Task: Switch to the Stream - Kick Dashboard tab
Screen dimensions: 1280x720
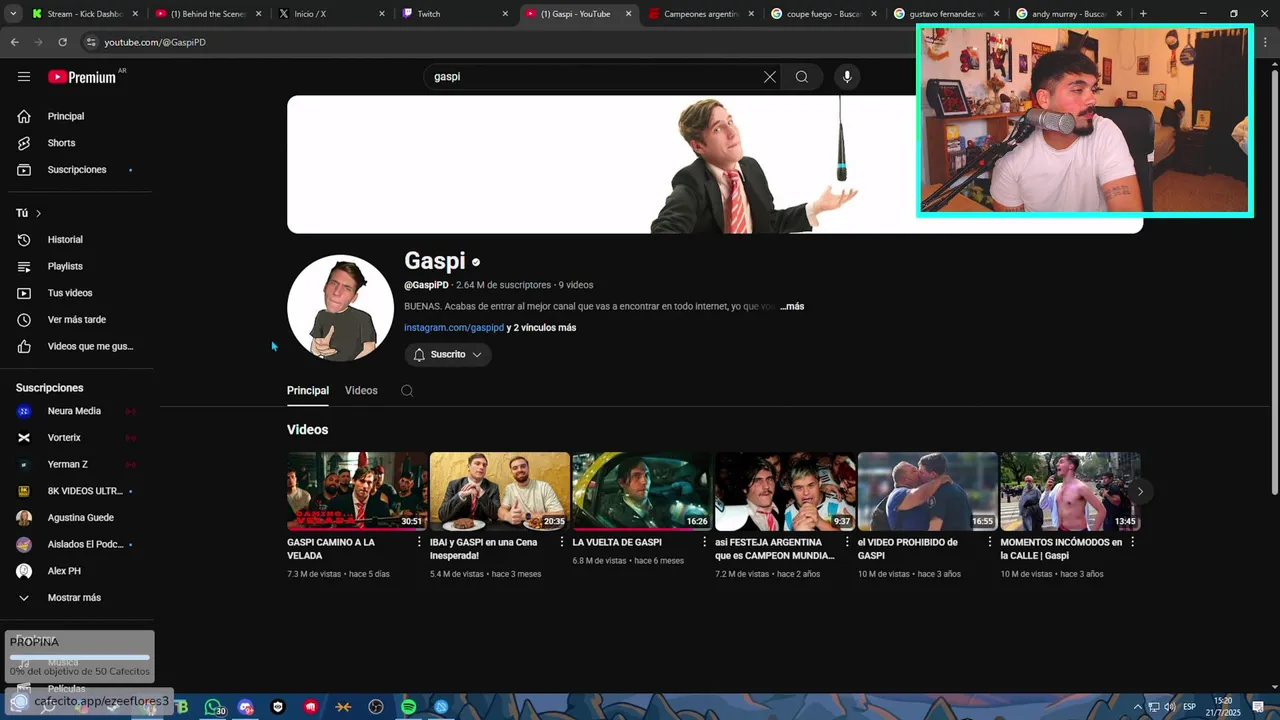Action: (85, 14)
